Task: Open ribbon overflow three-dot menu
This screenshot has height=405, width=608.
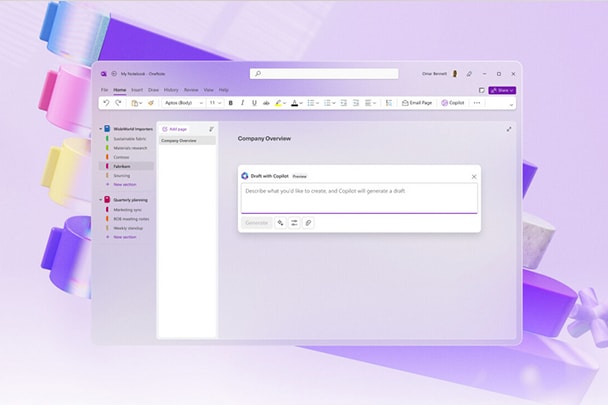Action: point(477,103)
